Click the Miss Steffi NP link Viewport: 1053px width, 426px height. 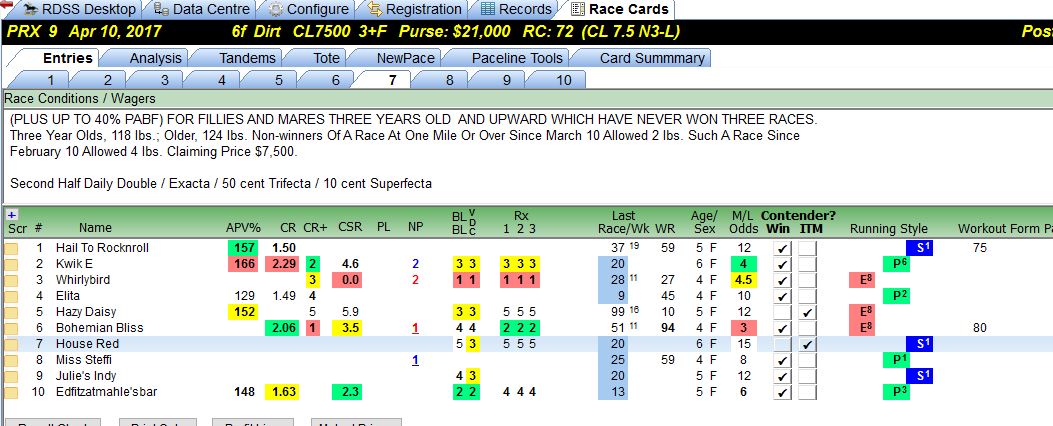pyautogui.click(x=415, y=360)
